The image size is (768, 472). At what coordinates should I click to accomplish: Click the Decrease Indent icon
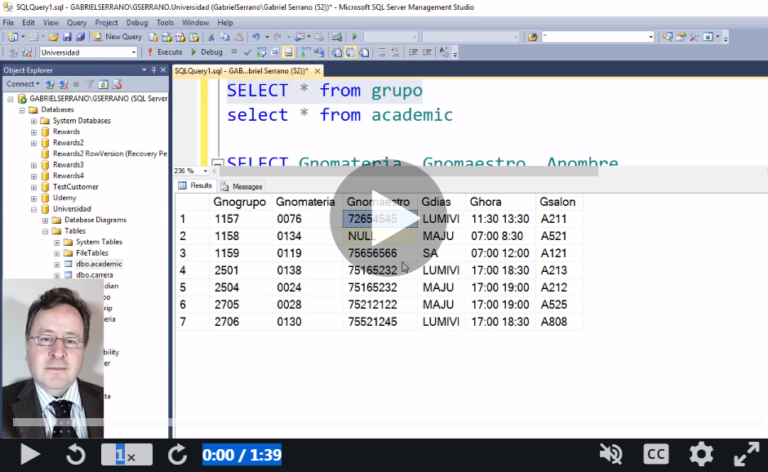(413, 52)
